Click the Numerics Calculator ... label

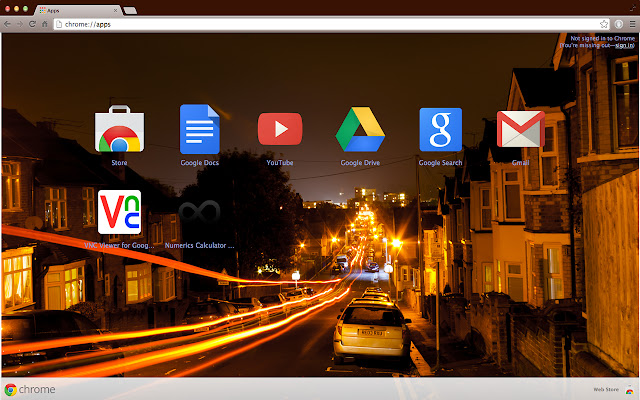click(x=200, y=245)
